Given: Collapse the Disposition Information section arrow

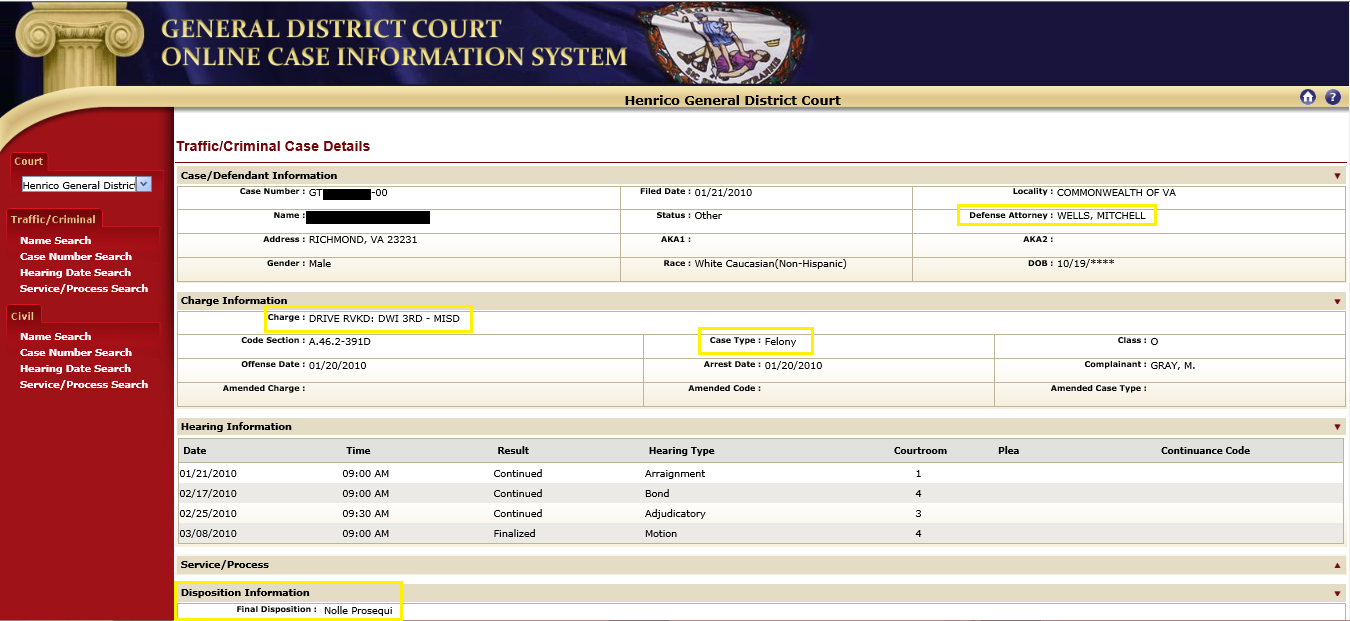Looking at the screenshot, I should click(x=1337, y=593).
